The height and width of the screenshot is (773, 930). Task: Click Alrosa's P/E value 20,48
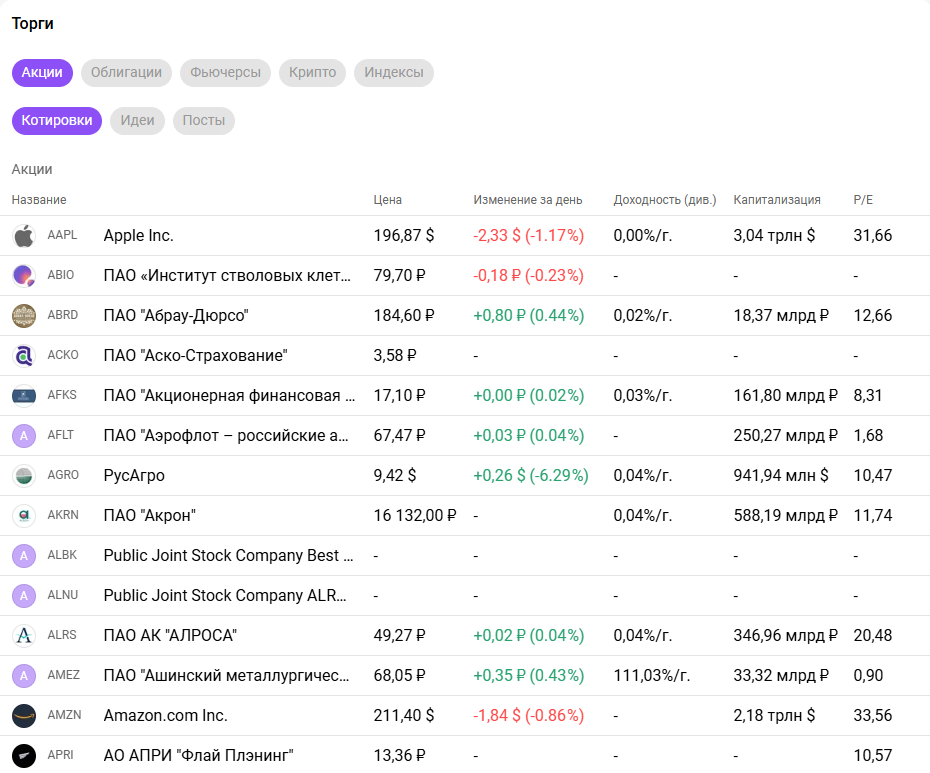point(872,635)
